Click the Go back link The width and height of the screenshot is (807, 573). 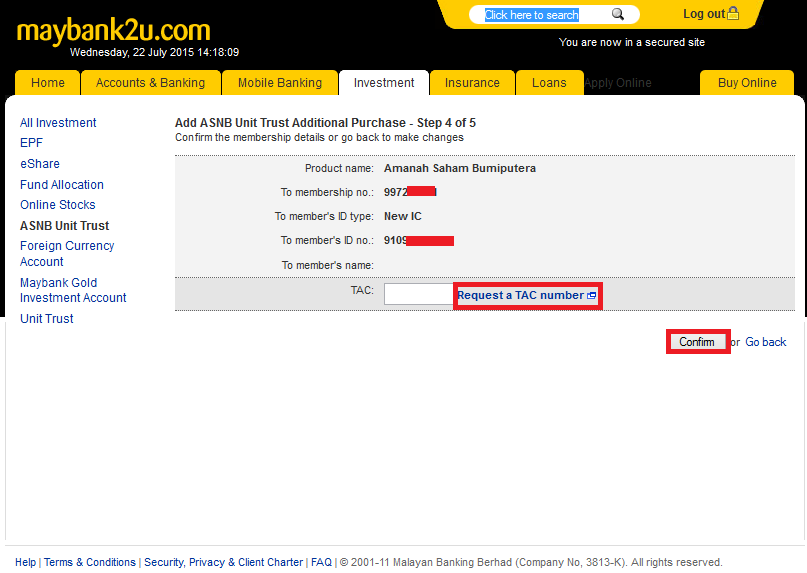(x=766, y=342)
